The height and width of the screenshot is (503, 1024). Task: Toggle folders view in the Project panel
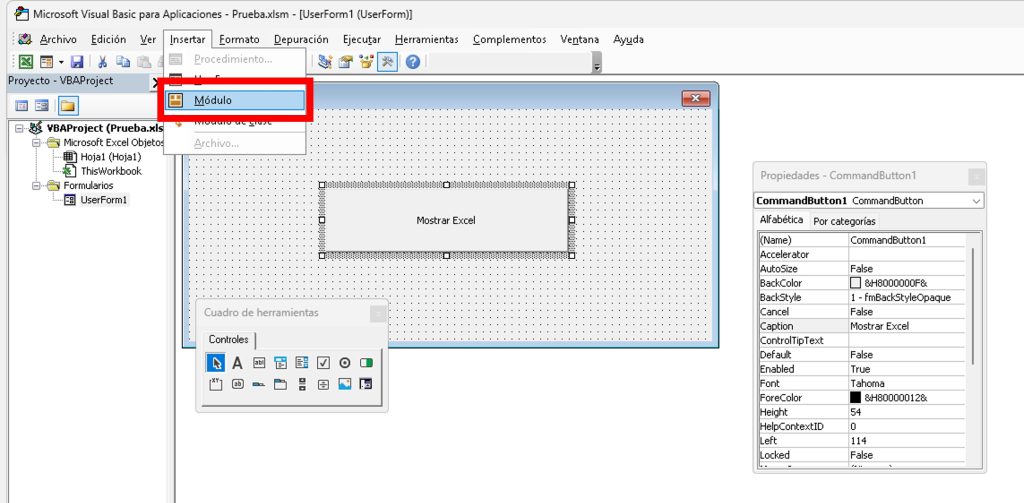point(68,105)
